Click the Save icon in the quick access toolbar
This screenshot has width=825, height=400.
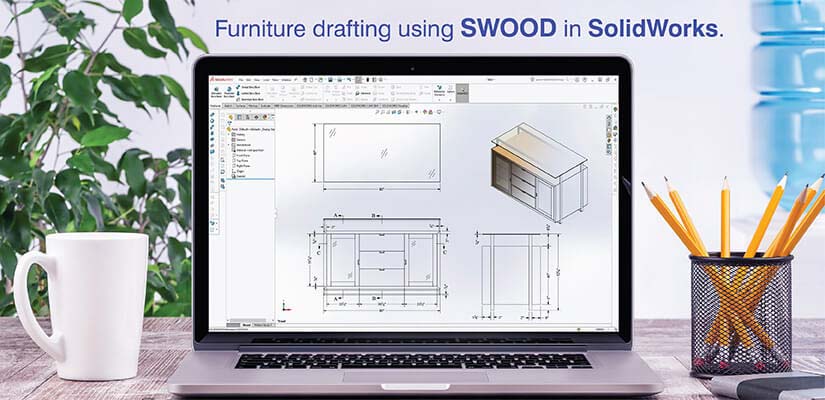click(x=330, y=80)
